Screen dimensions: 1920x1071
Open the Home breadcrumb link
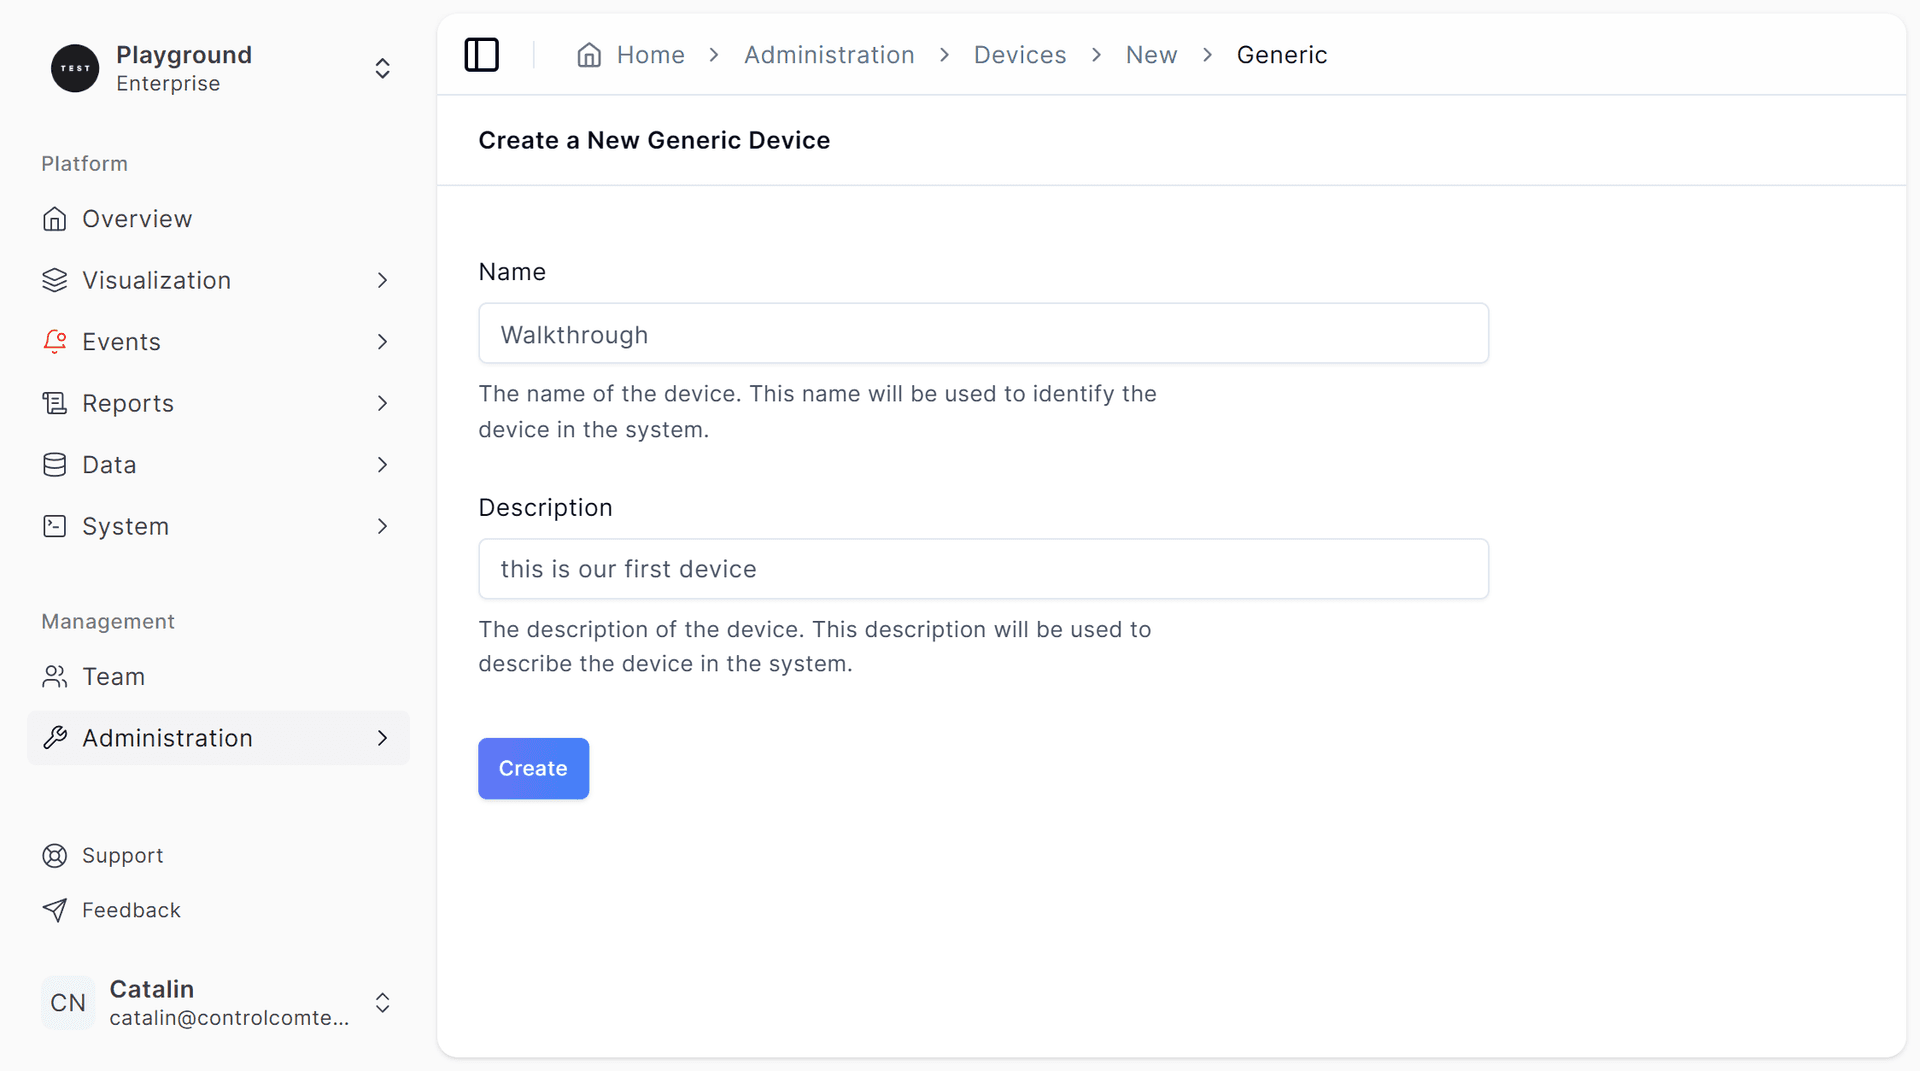point(651,55)
